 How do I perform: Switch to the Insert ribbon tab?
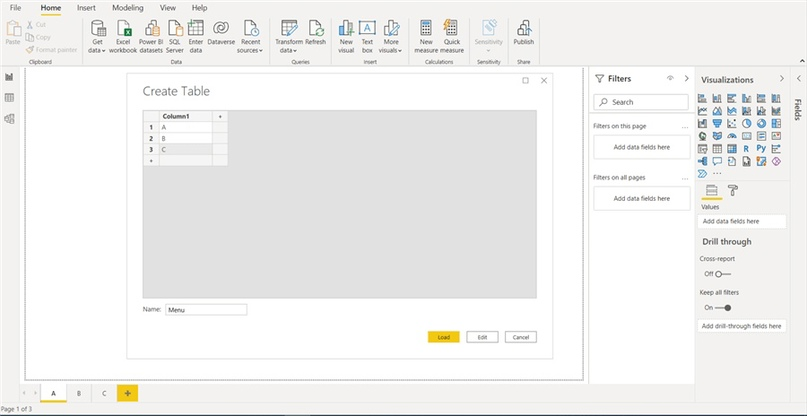point(86,8)
